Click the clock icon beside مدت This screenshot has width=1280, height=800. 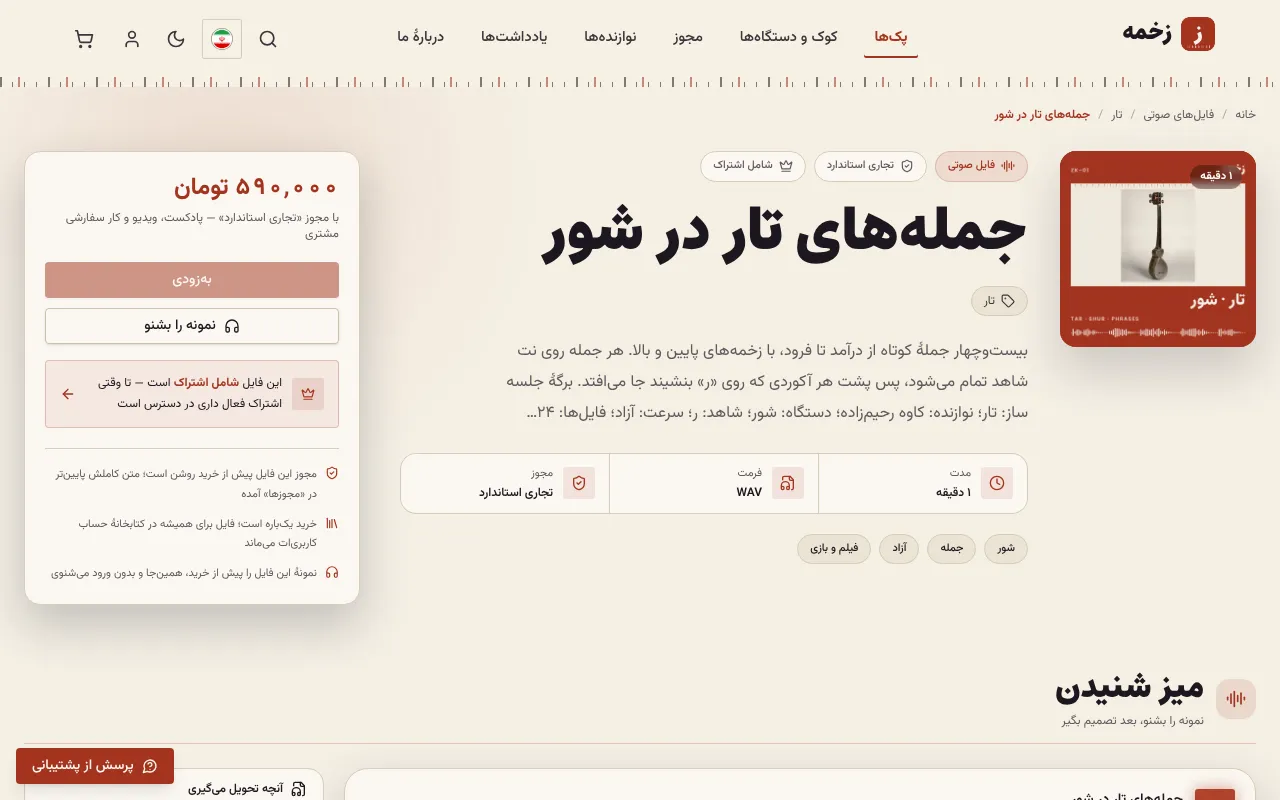[997, 483]
